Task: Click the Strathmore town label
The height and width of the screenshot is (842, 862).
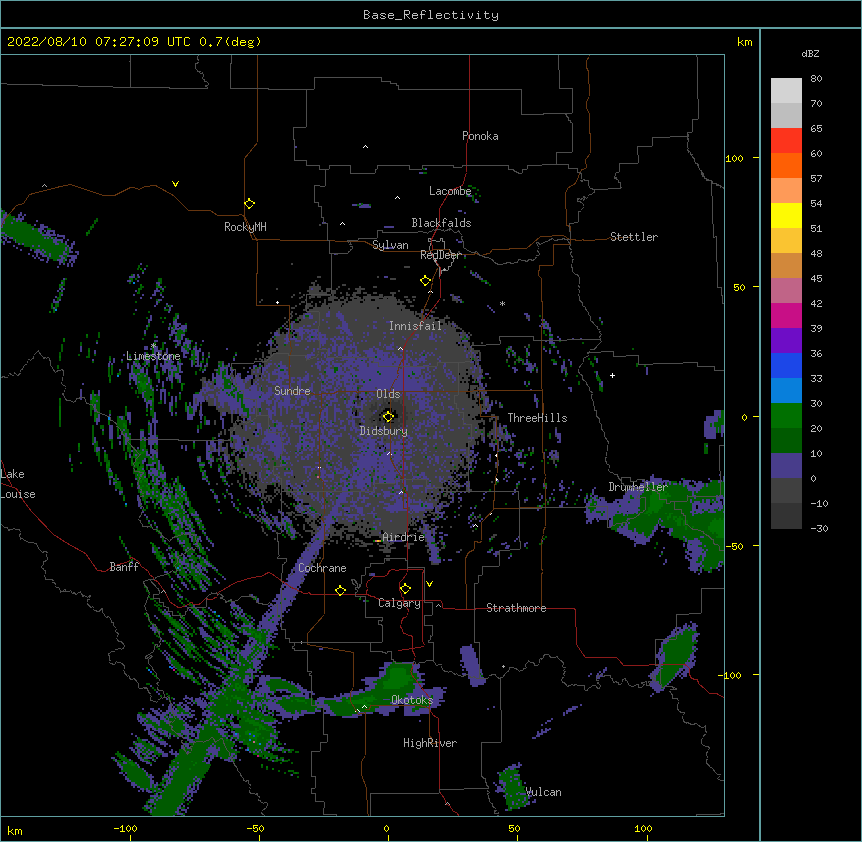Action: pos(516,608)
